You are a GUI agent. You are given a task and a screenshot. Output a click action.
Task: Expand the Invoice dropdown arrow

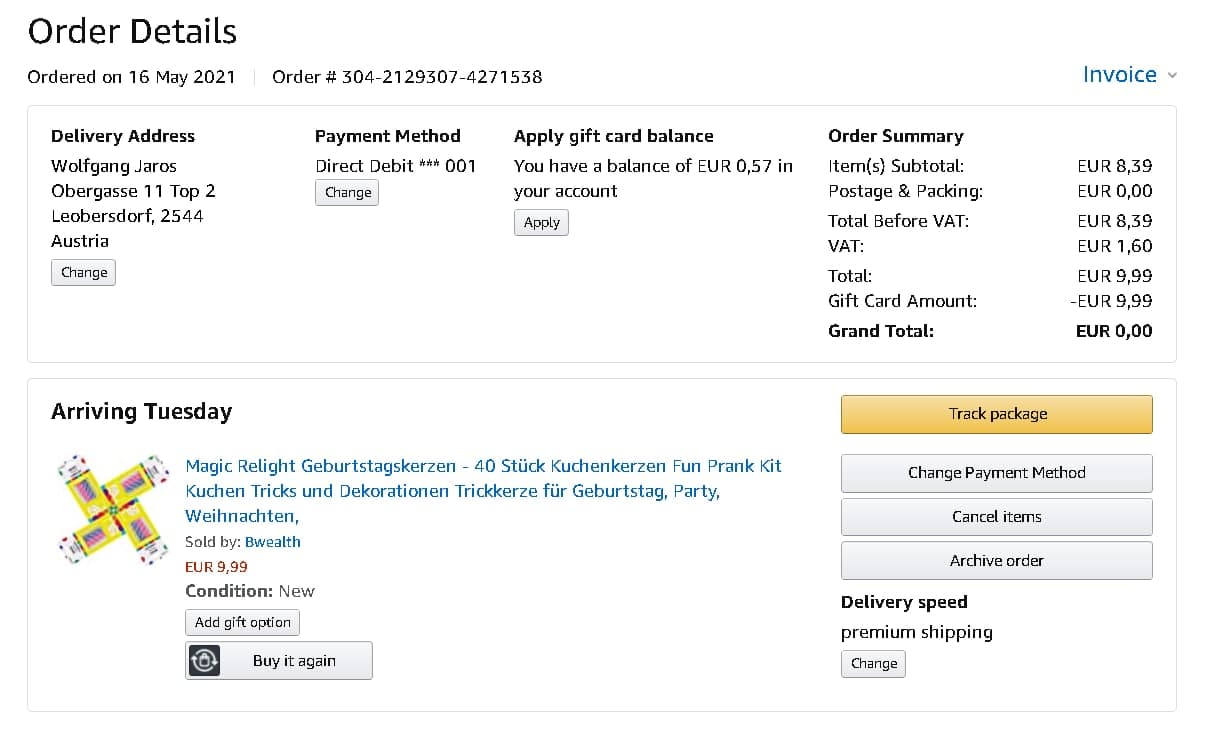point(1172,76)
